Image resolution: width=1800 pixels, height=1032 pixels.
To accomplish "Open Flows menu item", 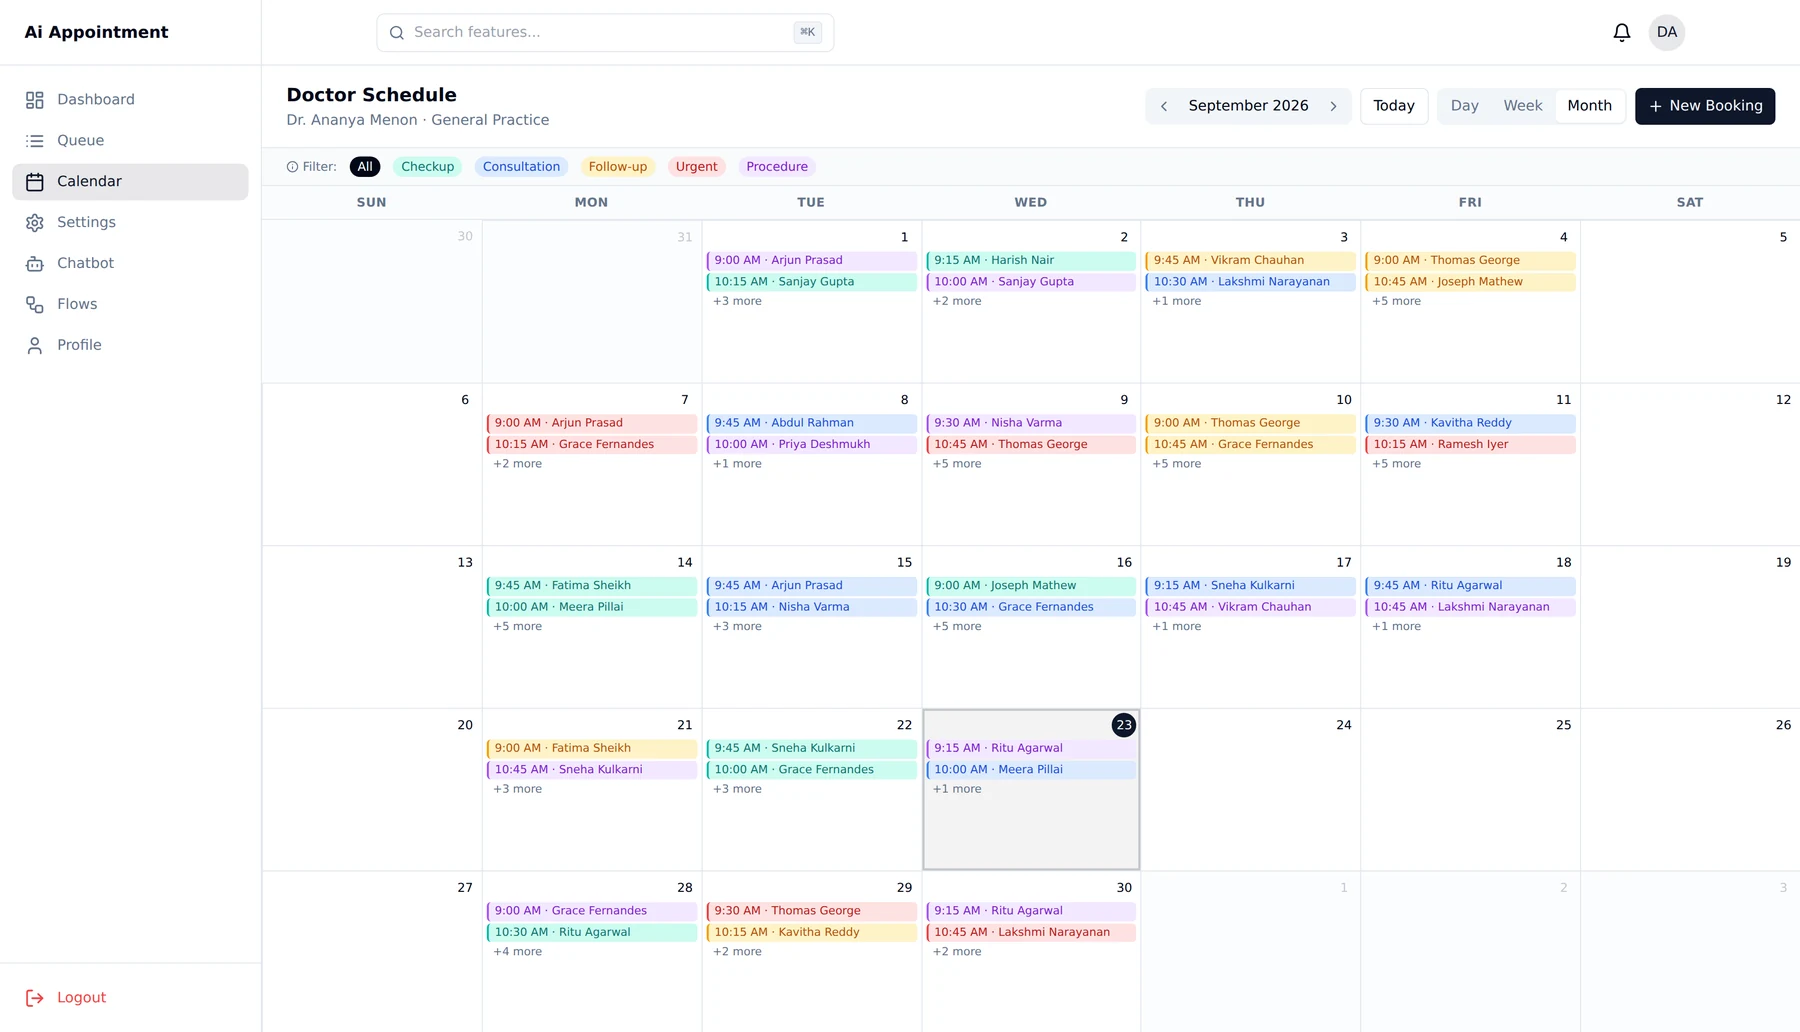I will click(x=130, y=305).
